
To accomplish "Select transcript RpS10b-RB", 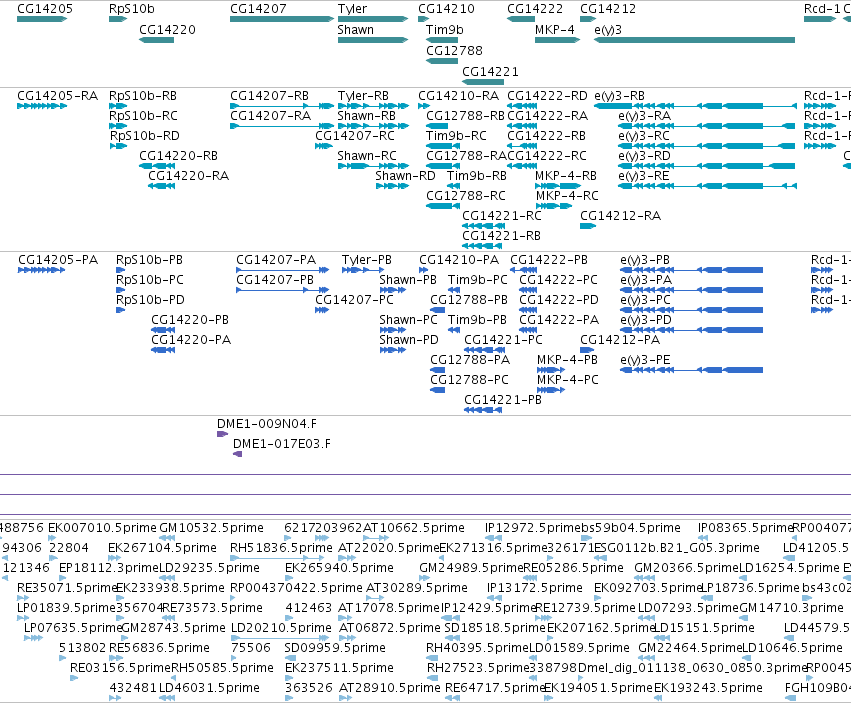I will coord(143,96).
